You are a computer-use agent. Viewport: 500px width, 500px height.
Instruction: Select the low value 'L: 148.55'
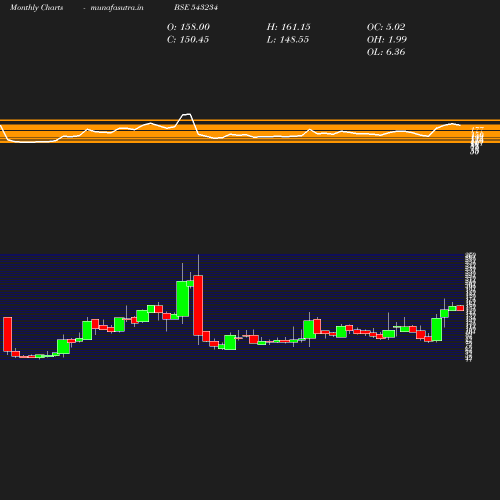288,40
